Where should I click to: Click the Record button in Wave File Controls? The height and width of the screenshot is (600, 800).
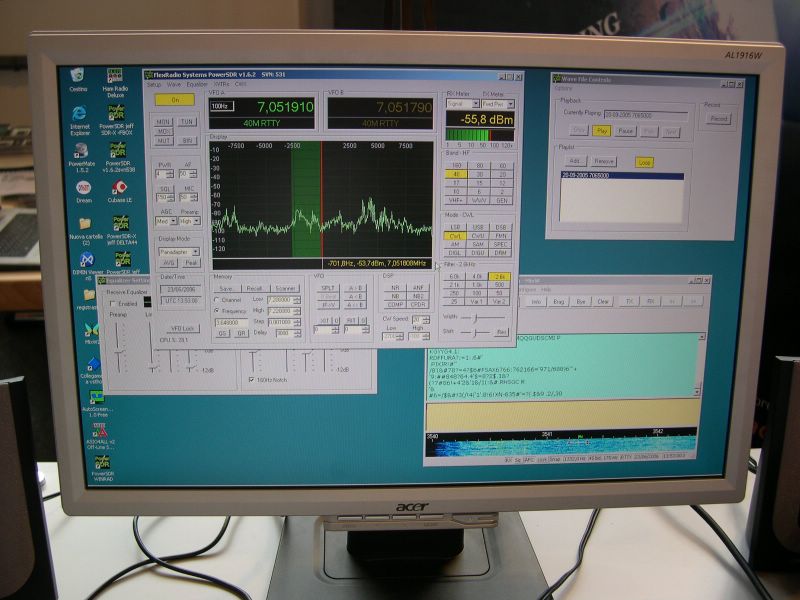pos(718,119)
